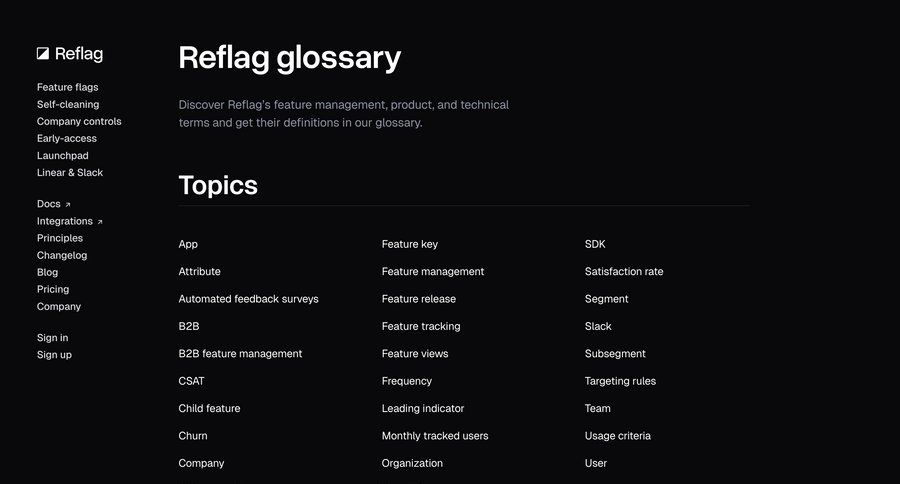This screenshot has height=484, width=900.
Task: Open the Monthly tracked users term
Action: [435, 436]
